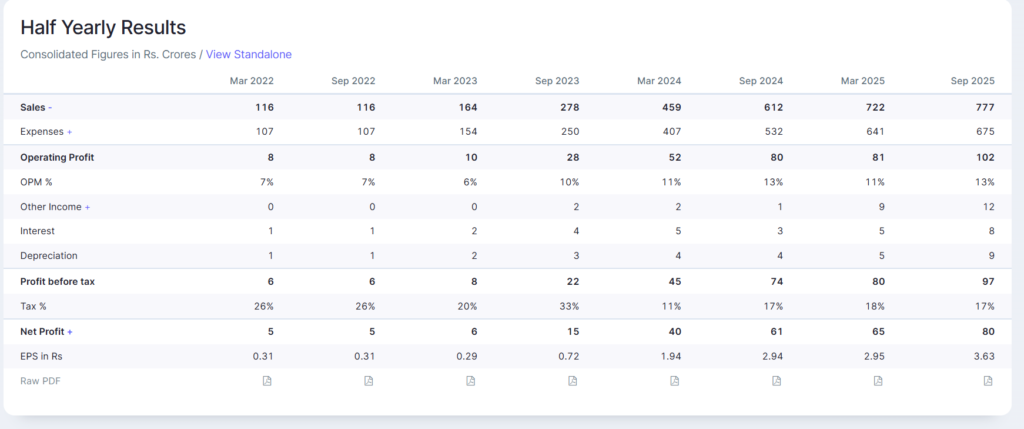Open Raw PDF for Sep 2025
Image resolution: width=1024 pixels, height=429 pixels.
click(988, 381)
